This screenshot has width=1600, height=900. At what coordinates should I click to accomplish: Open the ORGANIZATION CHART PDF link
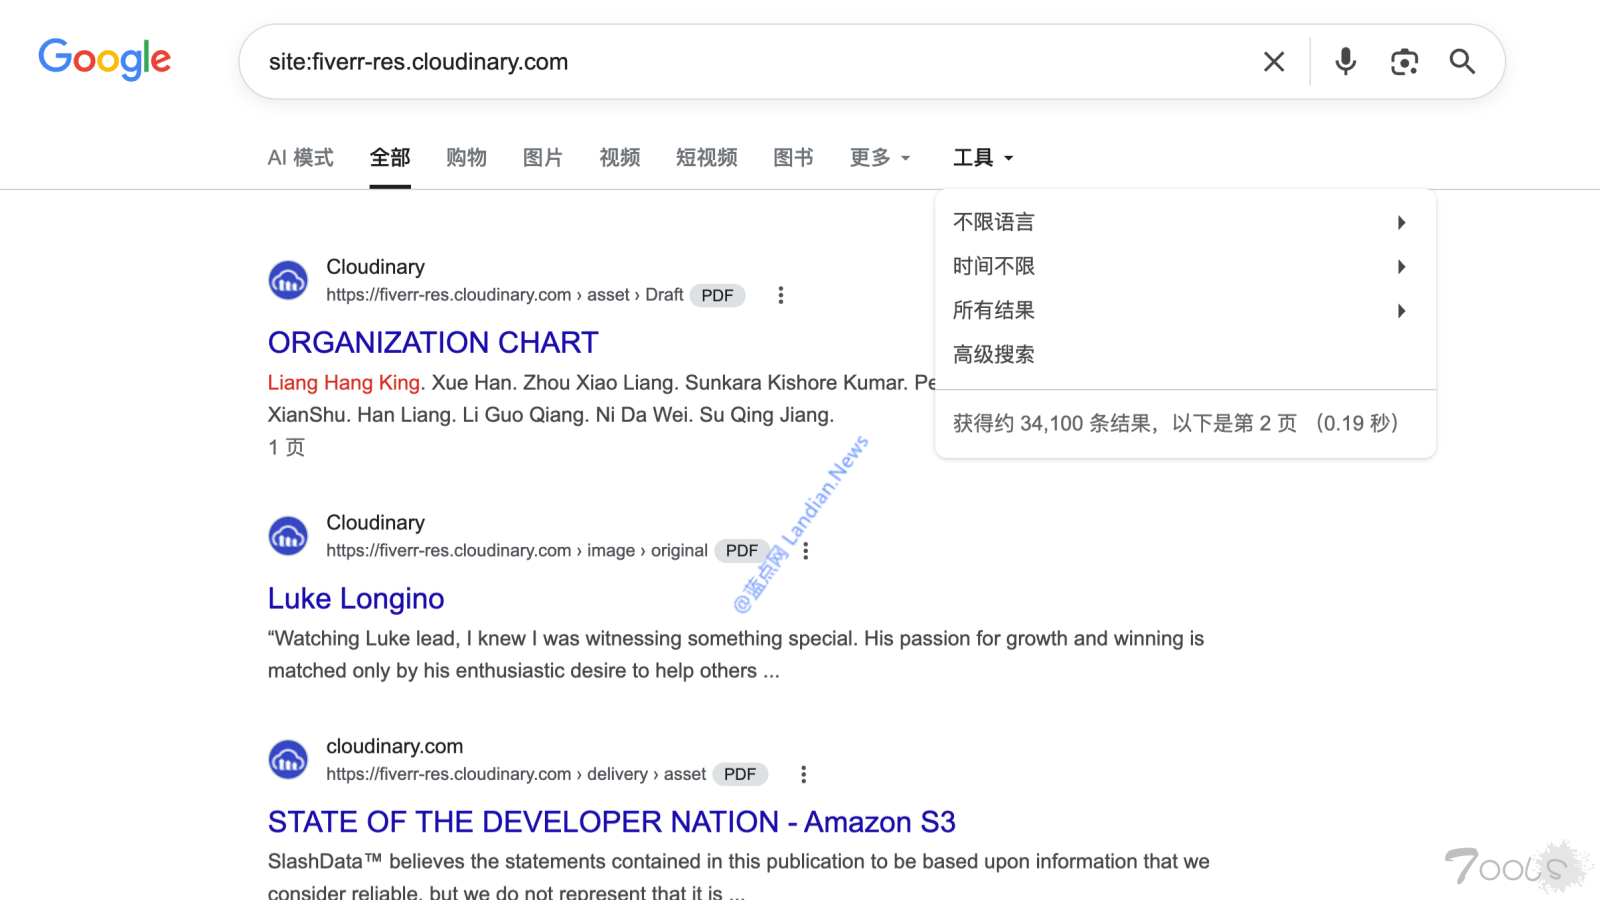(x=432, y=342)
